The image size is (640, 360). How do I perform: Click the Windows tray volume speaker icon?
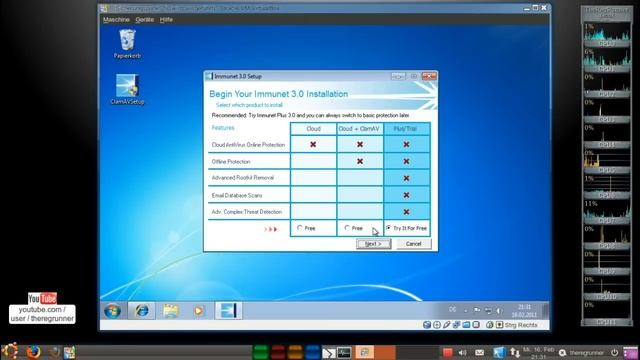[x=499, y=311]
